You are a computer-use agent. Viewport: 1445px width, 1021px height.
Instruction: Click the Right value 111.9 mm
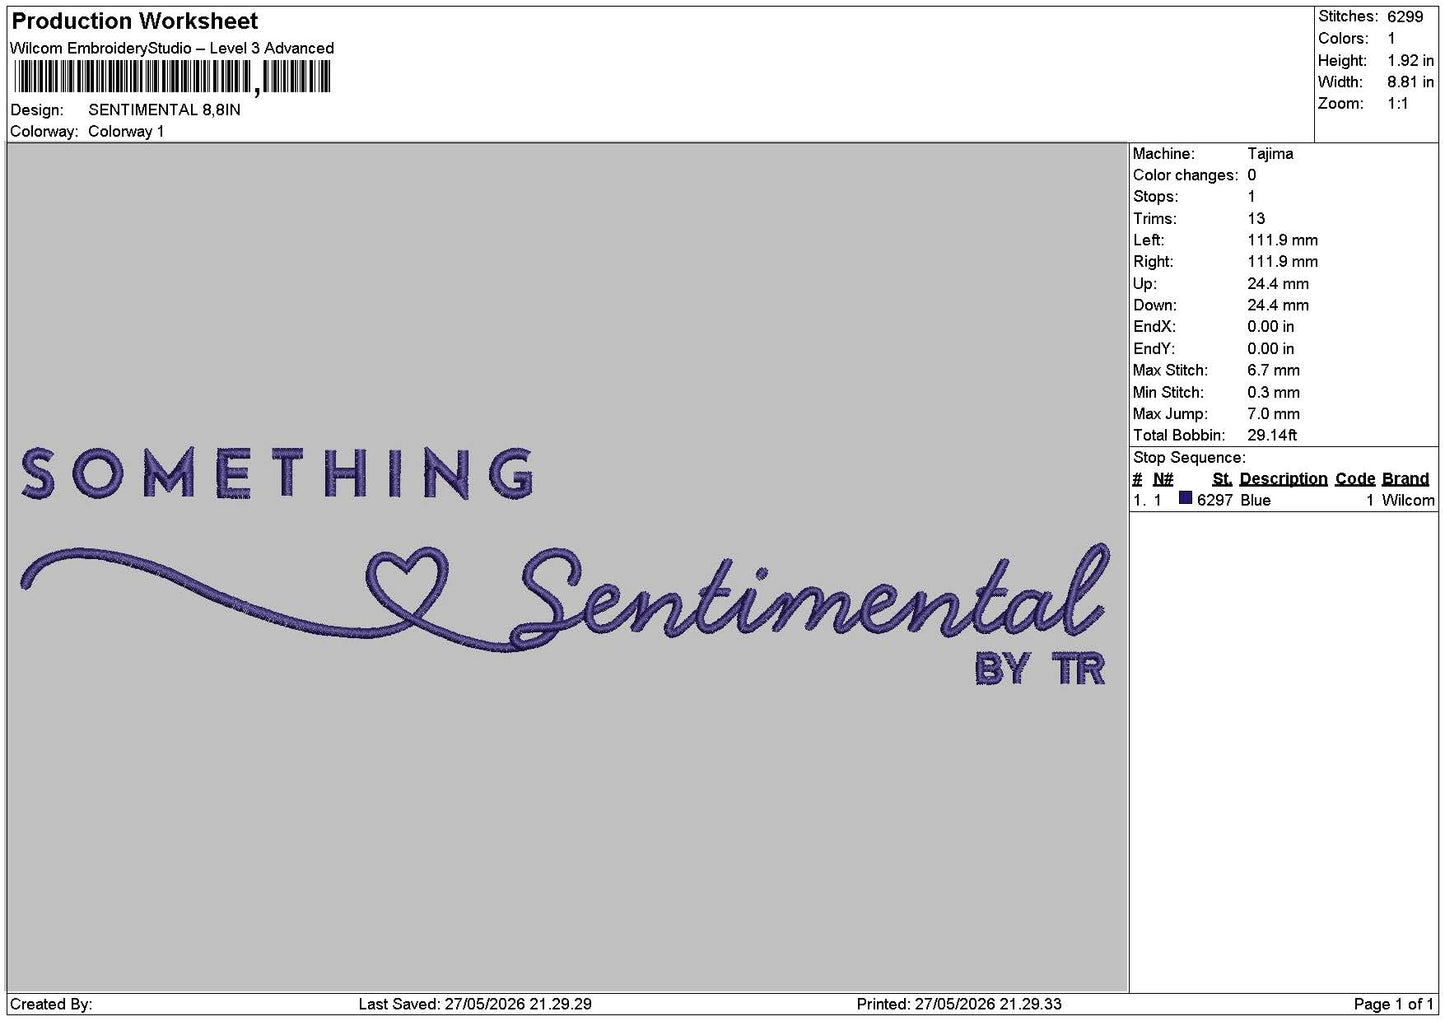[1283, 262]
